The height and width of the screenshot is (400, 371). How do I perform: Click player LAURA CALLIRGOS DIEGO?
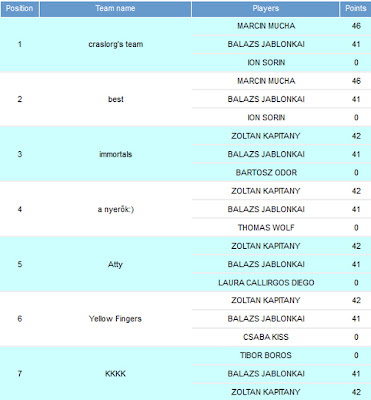pyautogui.click(x=266, y=283)
